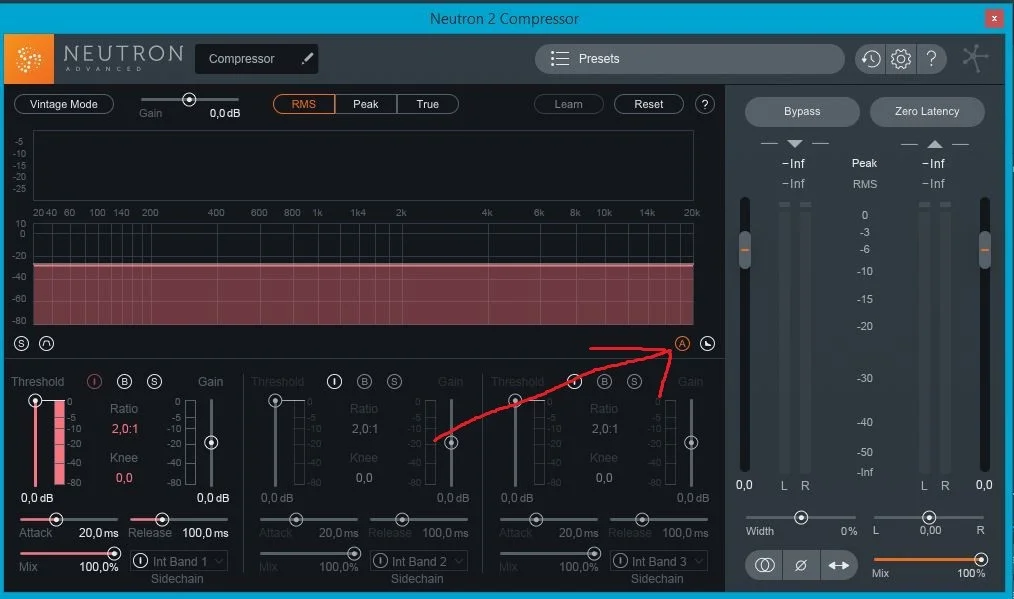Click the header question mark help icon
Screen dimensions: 1014x599
pos(931,59)
